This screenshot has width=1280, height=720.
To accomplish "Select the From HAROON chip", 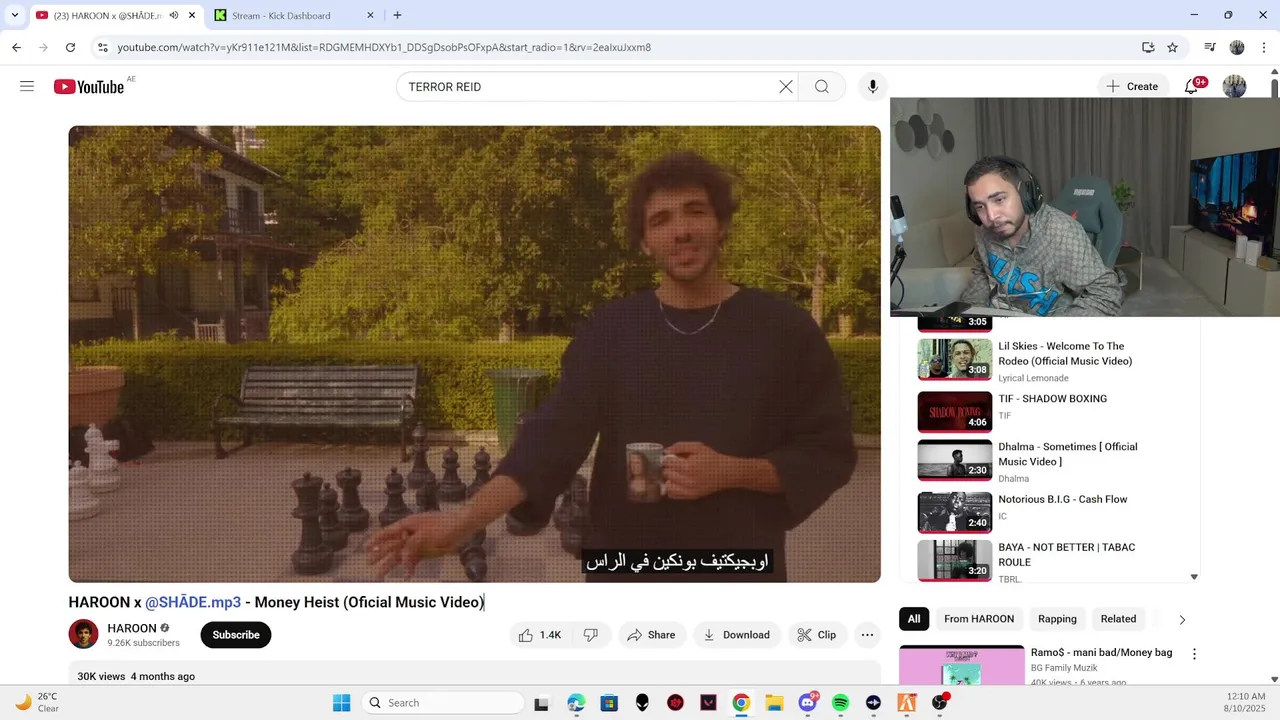I will click(979, 619).
